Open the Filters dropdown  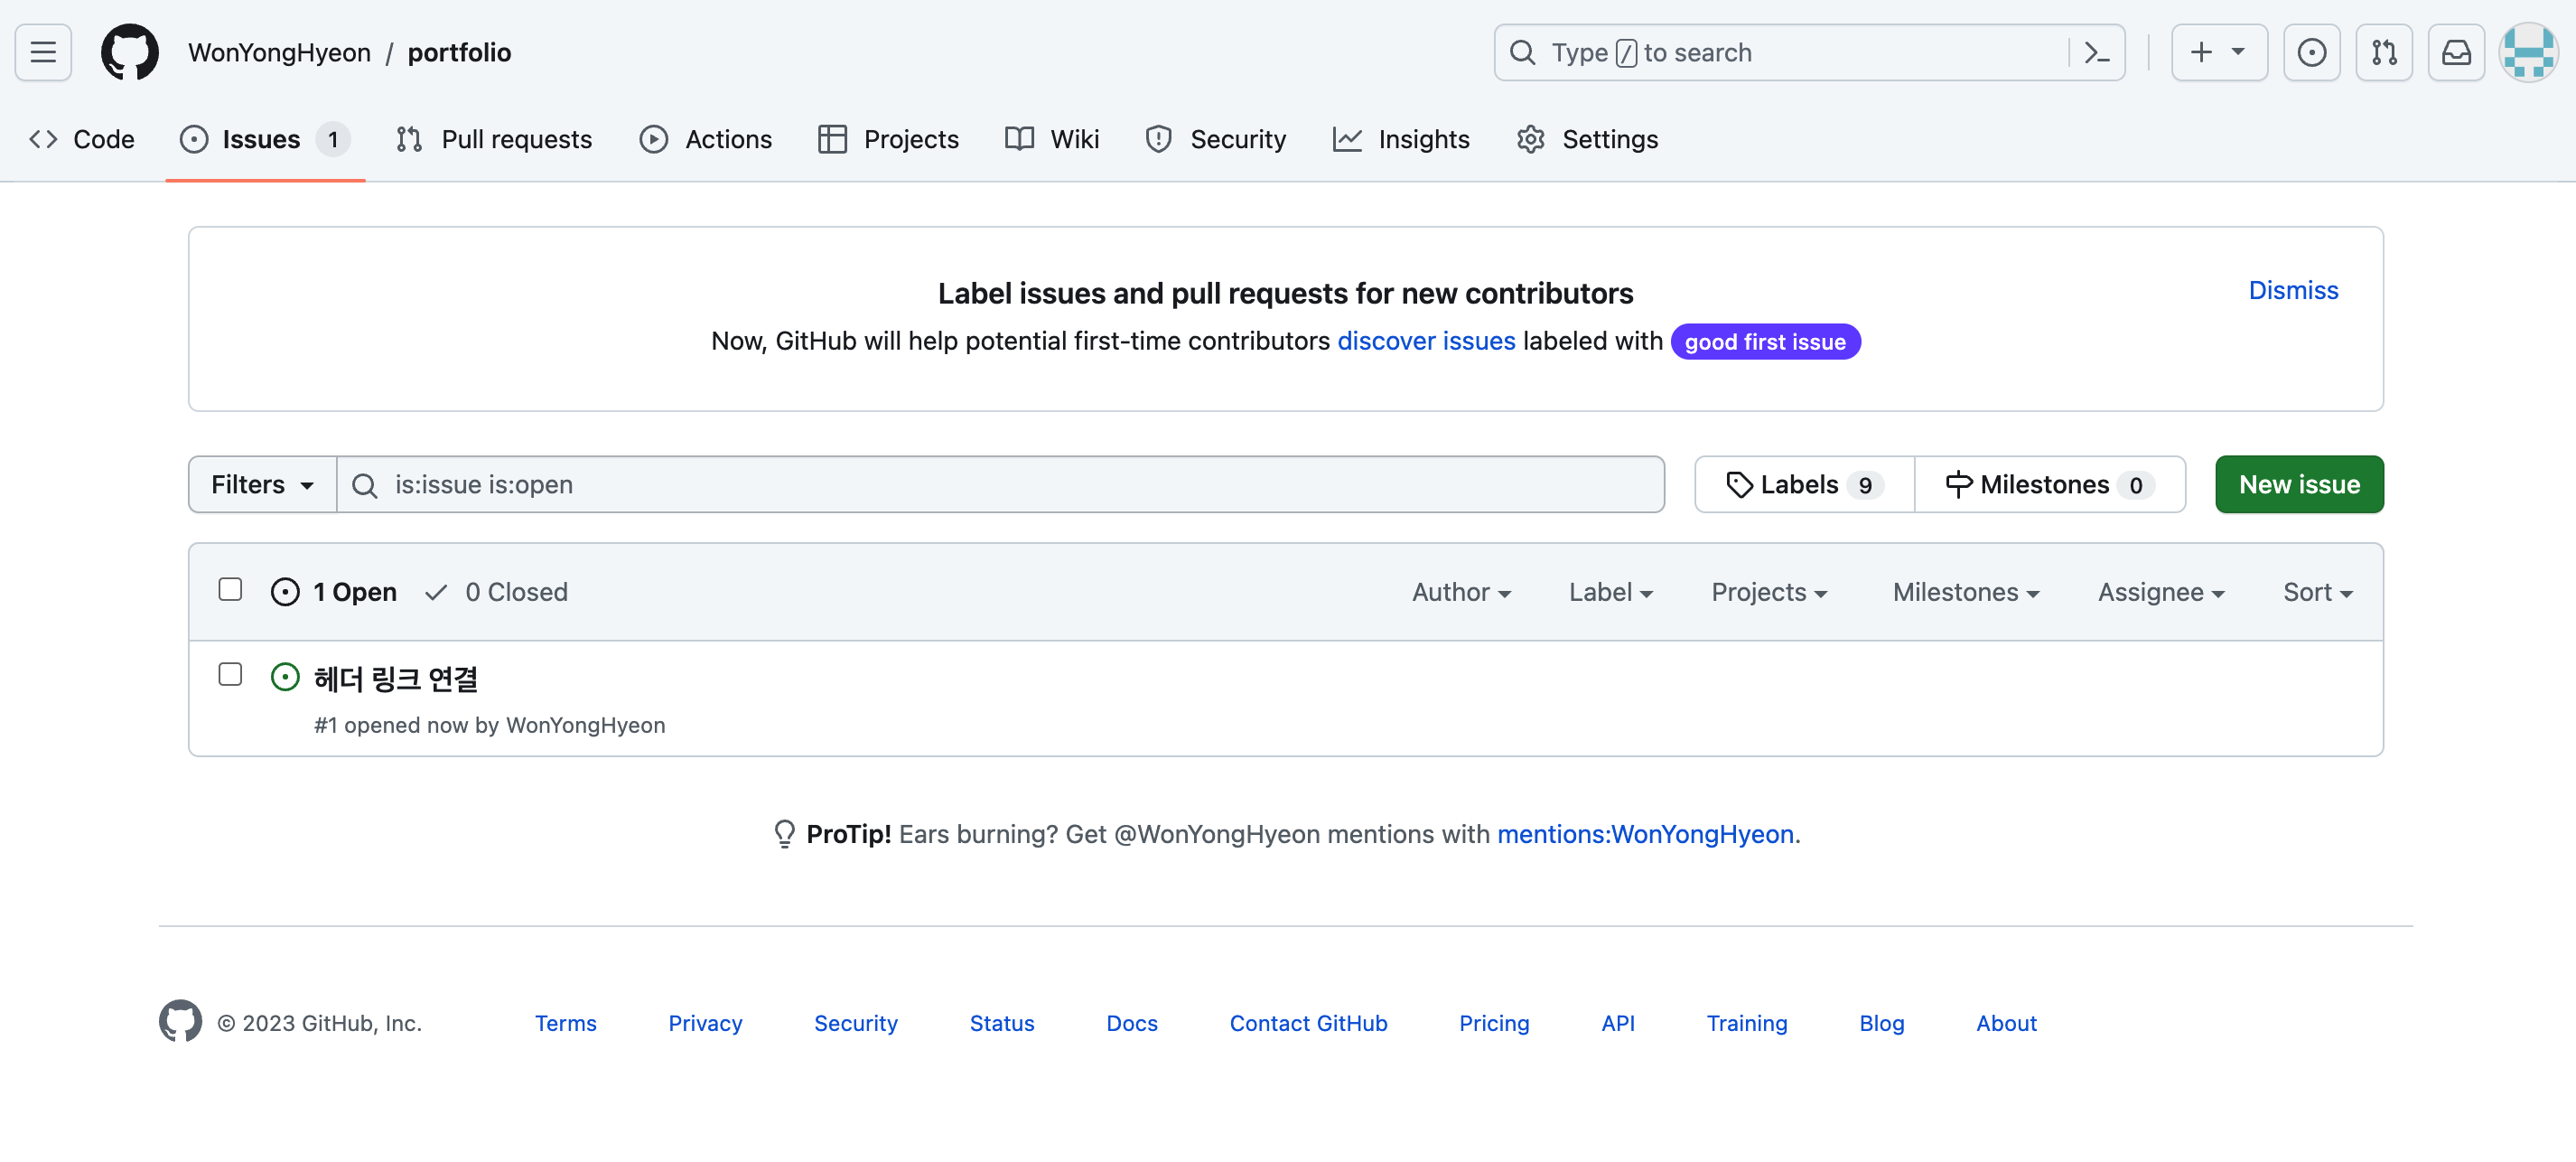point(263,484)
